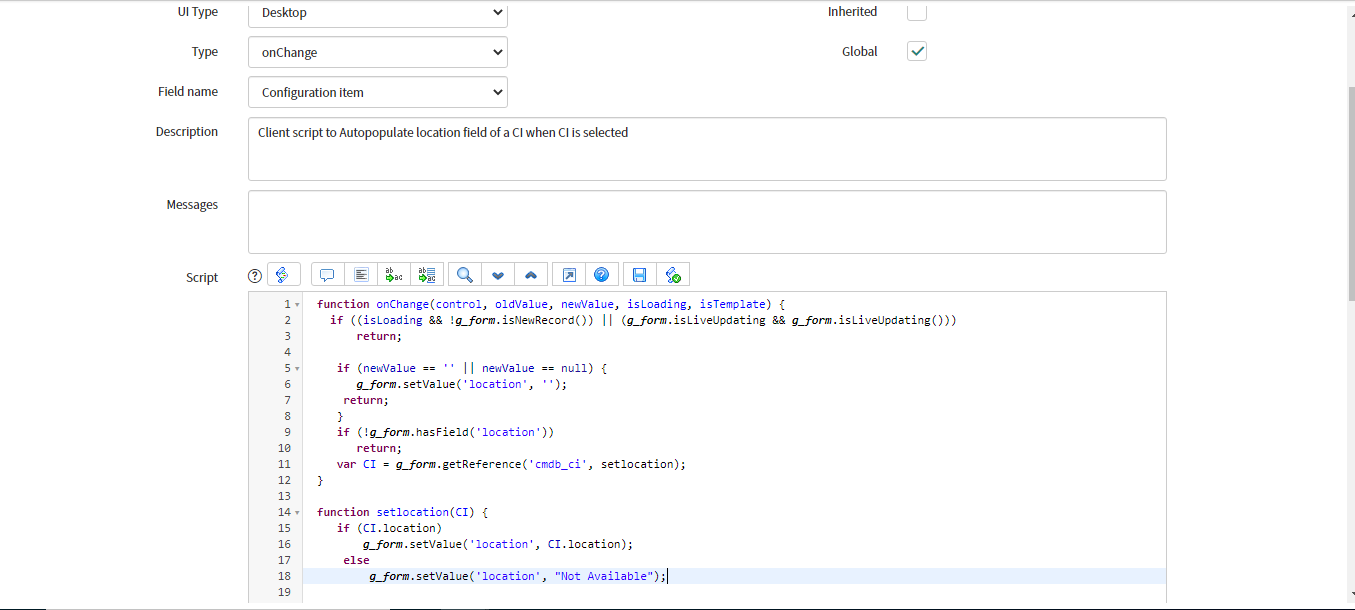Open editor help blue question icon
The height and width of the screenshot is (610, 1355).
[x=601, y=275]
